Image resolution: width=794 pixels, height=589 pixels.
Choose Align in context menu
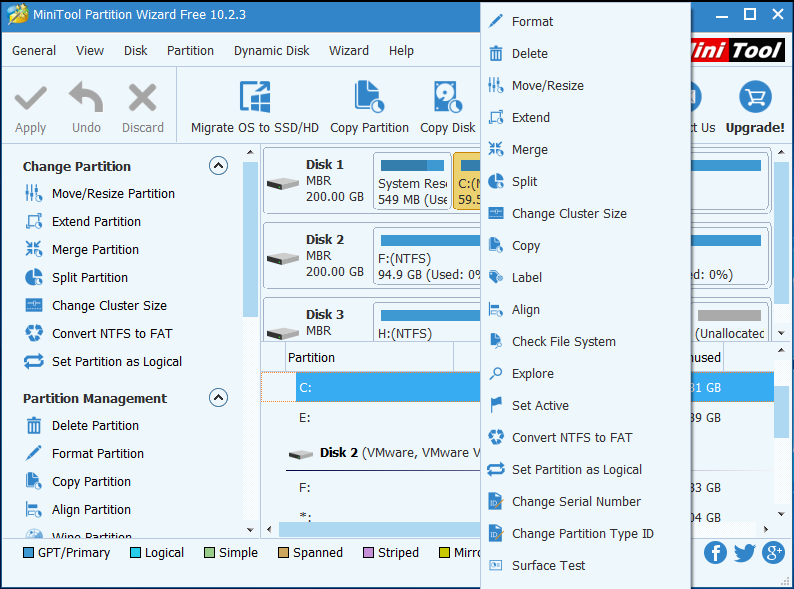point(585,309)
